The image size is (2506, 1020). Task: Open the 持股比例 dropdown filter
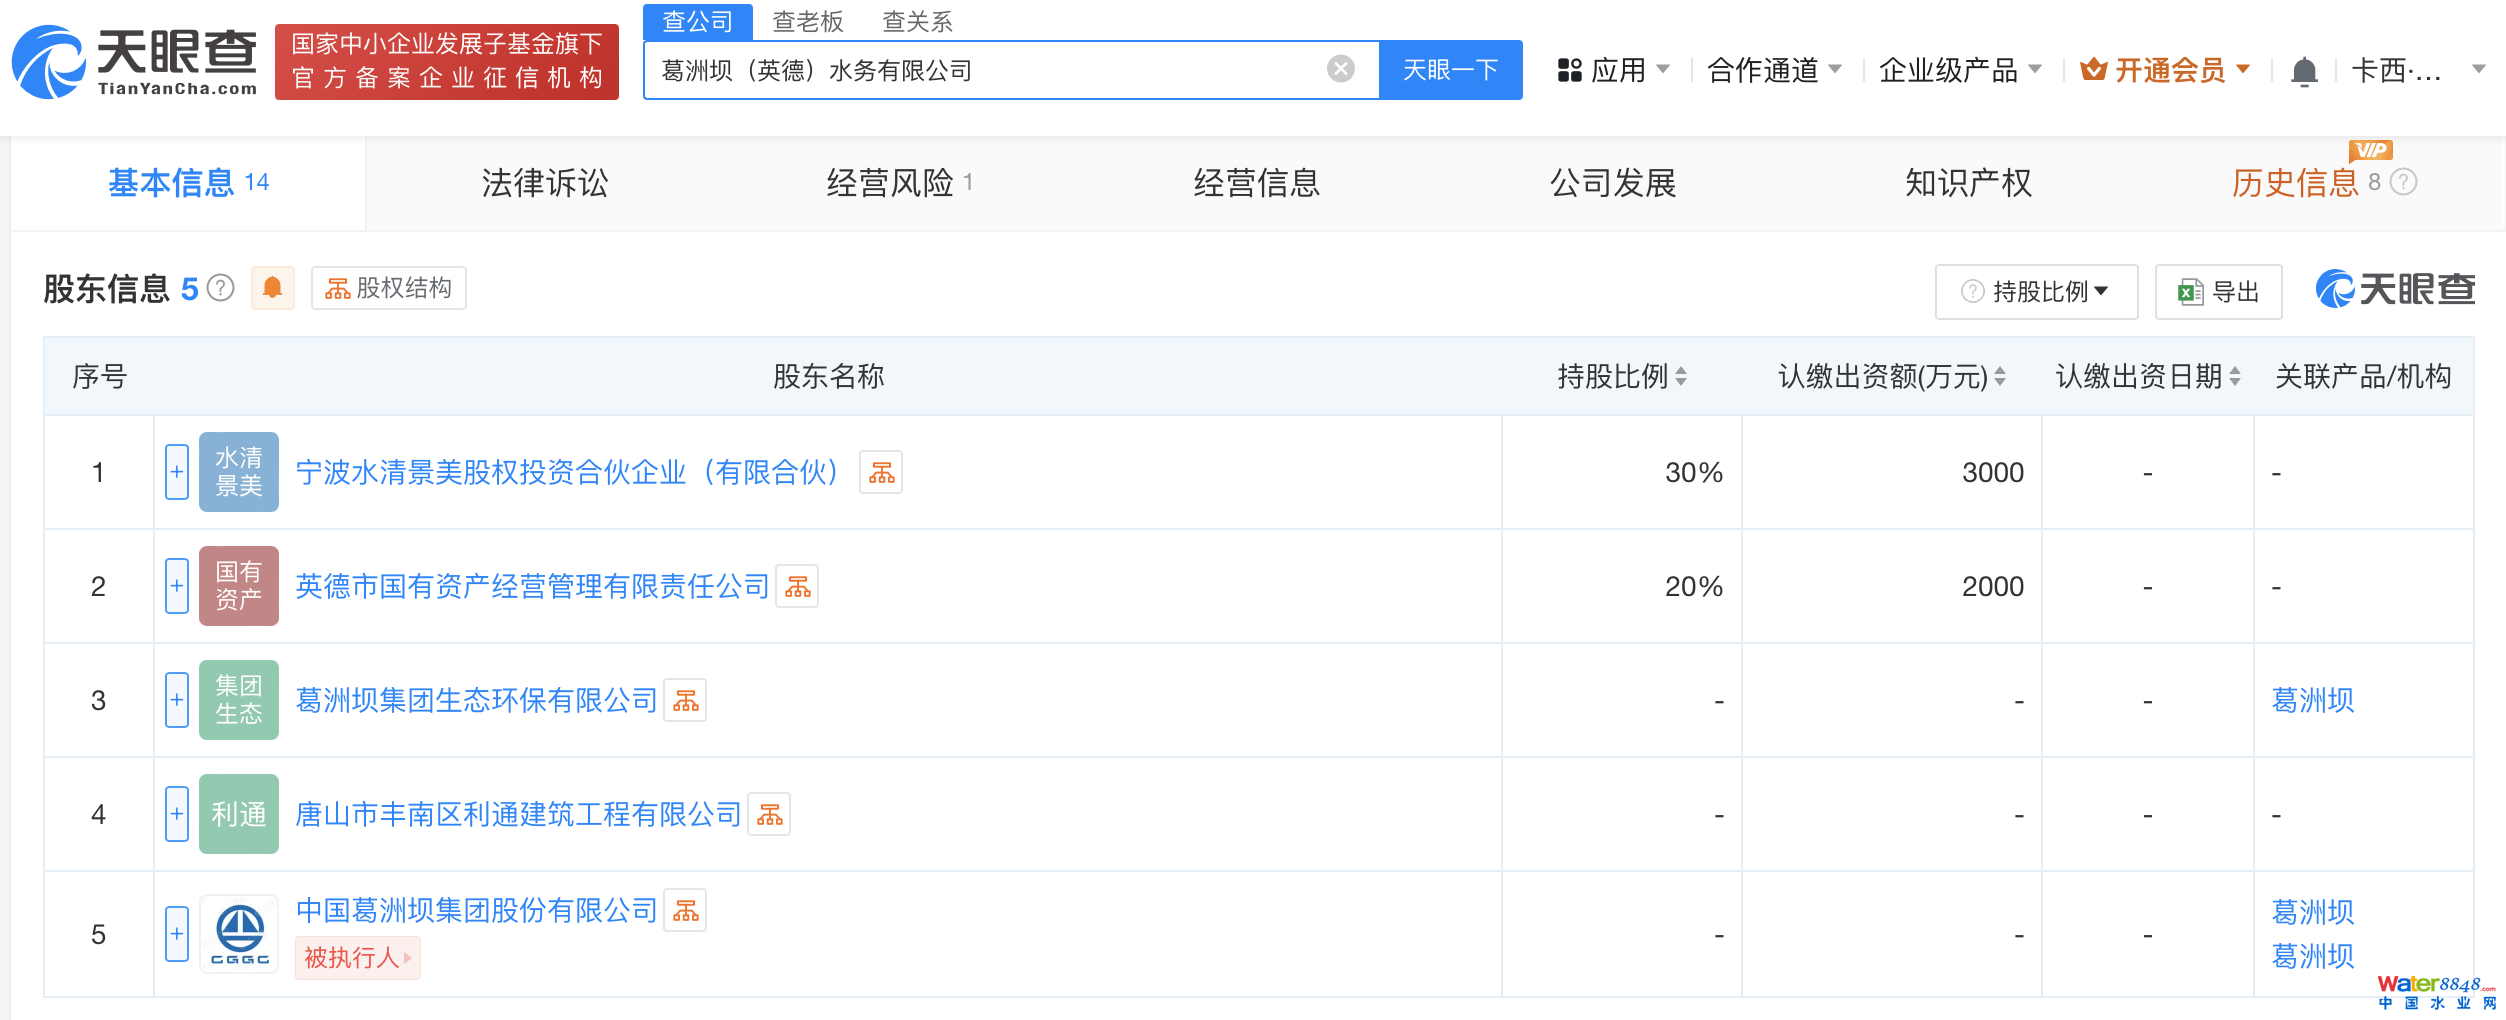click(2036, 292)
